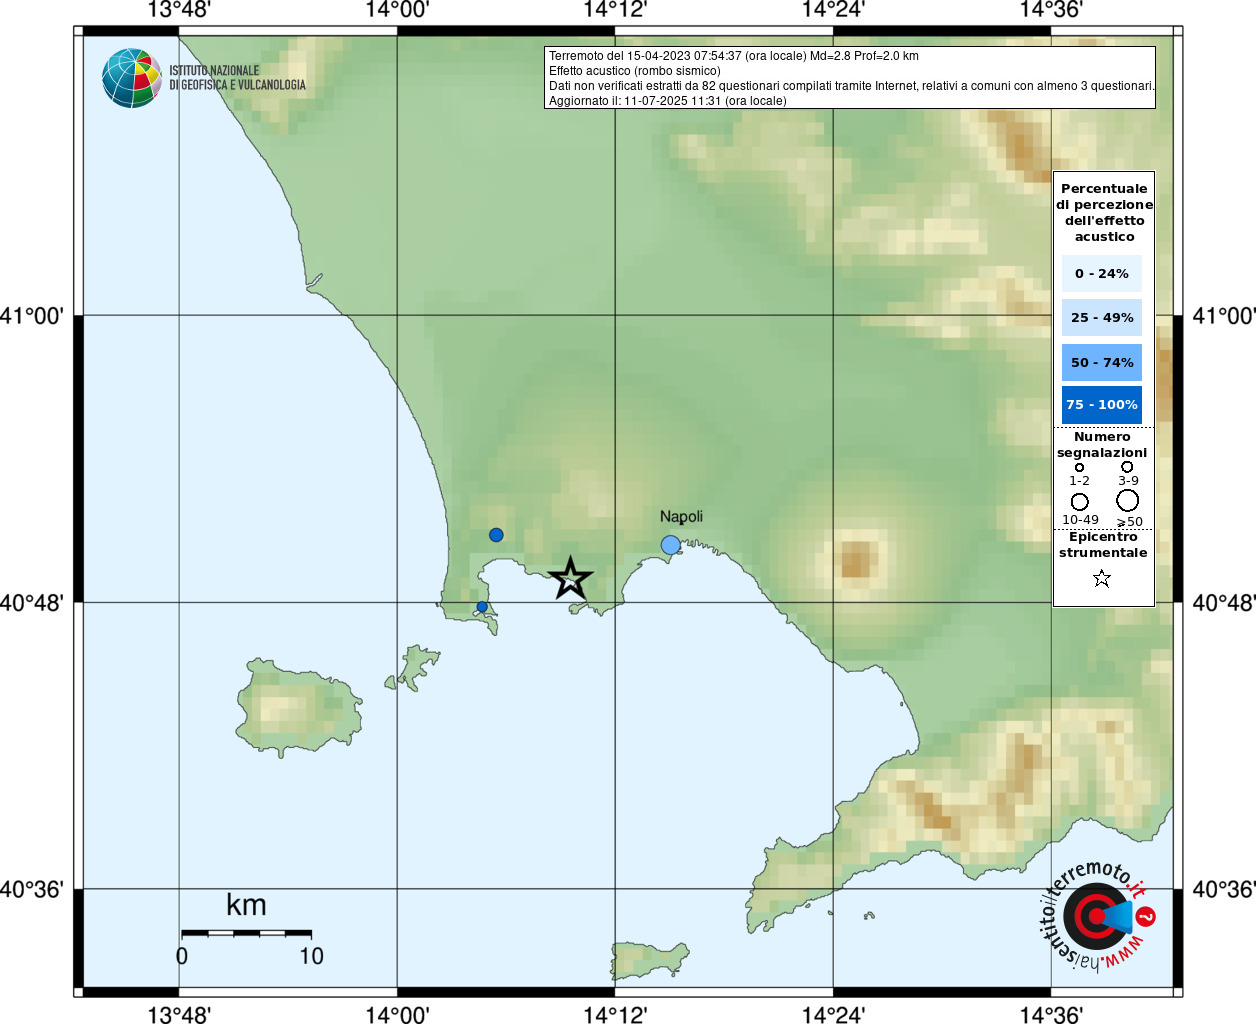Screen dimensions: 1256x1024
Task: Click the 'Numero segnalazioni' legend heading
Action: point(1102,445)
